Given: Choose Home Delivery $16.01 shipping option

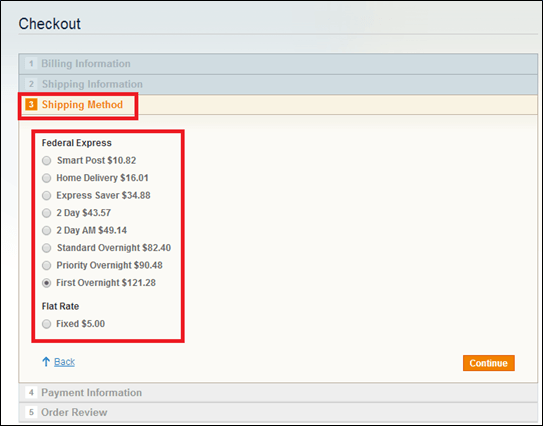Looking at the screenshot, I should (x=47, y=178).
